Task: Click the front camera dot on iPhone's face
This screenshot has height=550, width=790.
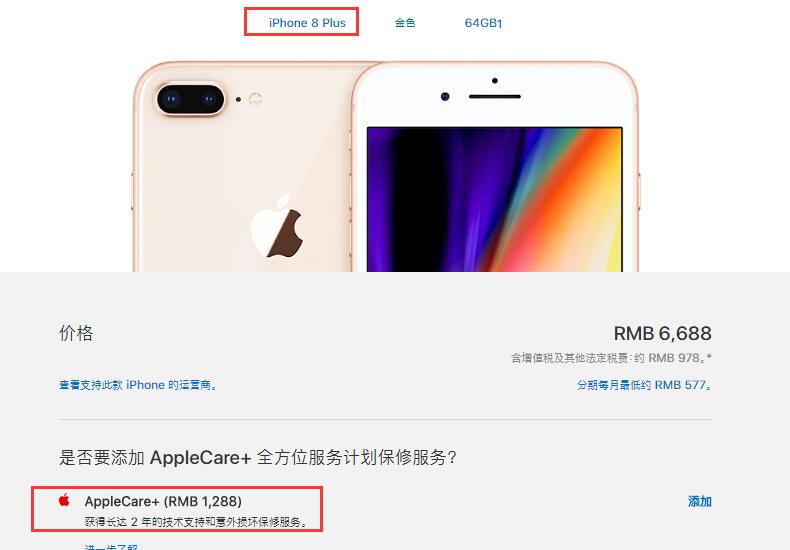Action: click(x=445, y=96)
